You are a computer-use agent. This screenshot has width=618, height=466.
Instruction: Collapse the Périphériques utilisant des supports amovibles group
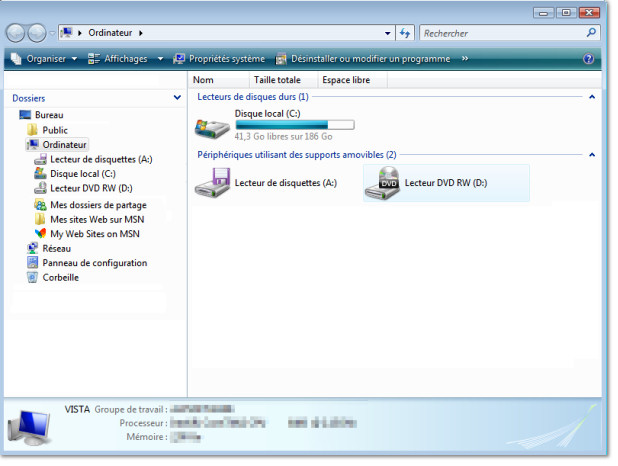(x=592, y=155)
